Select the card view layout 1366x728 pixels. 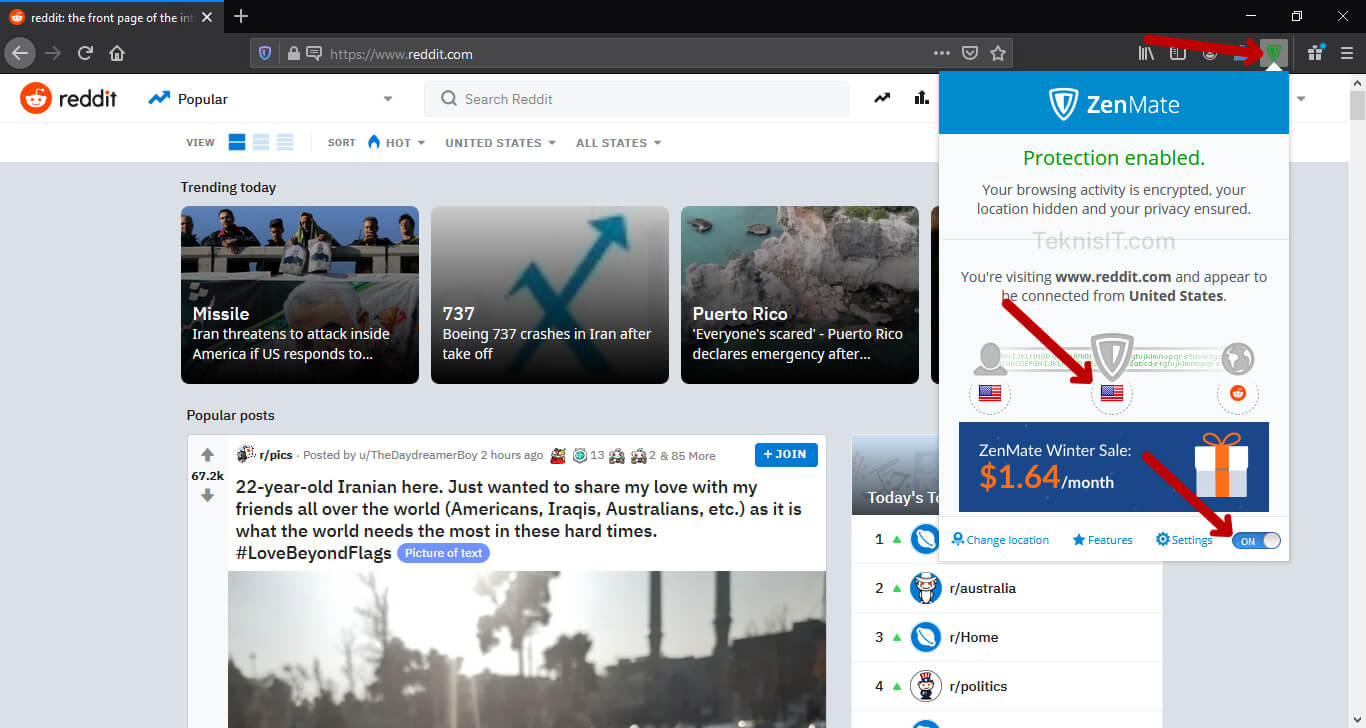(237, 143)
